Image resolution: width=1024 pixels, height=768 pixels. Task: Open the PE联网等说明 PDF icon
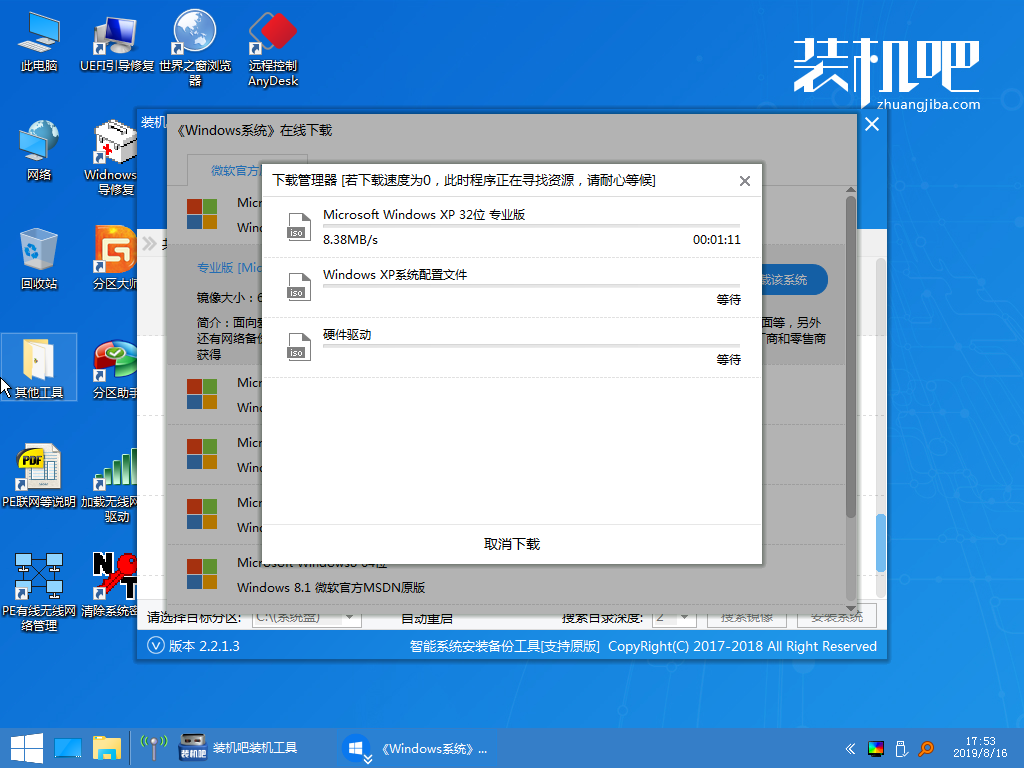point(39,472)
